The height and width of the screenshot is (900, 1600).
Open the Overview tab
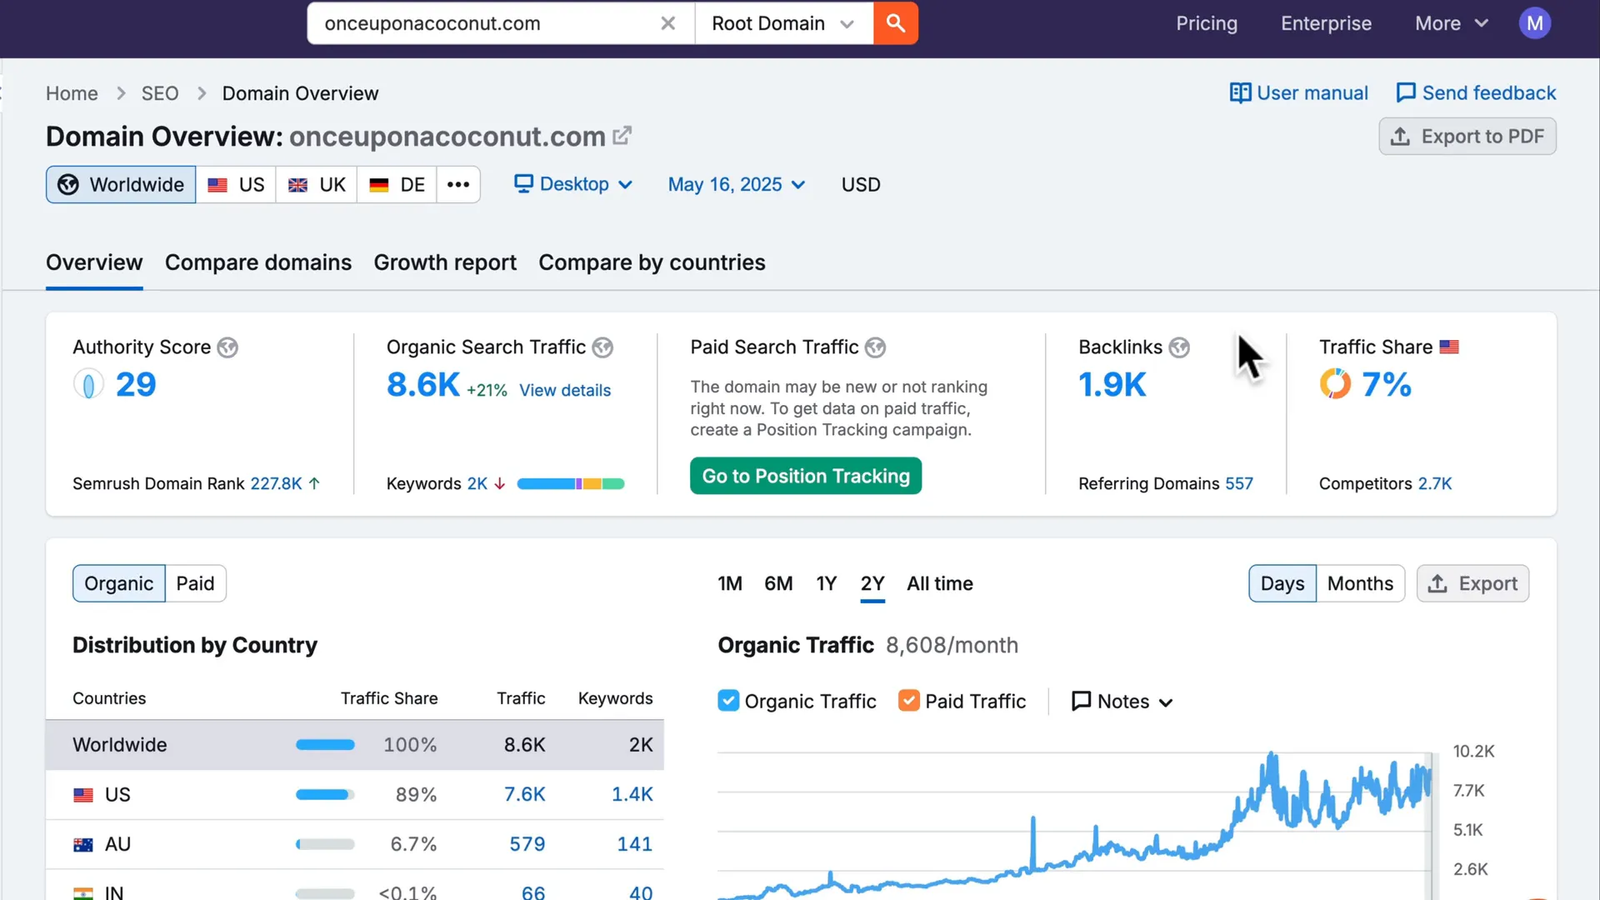point(94,262)
